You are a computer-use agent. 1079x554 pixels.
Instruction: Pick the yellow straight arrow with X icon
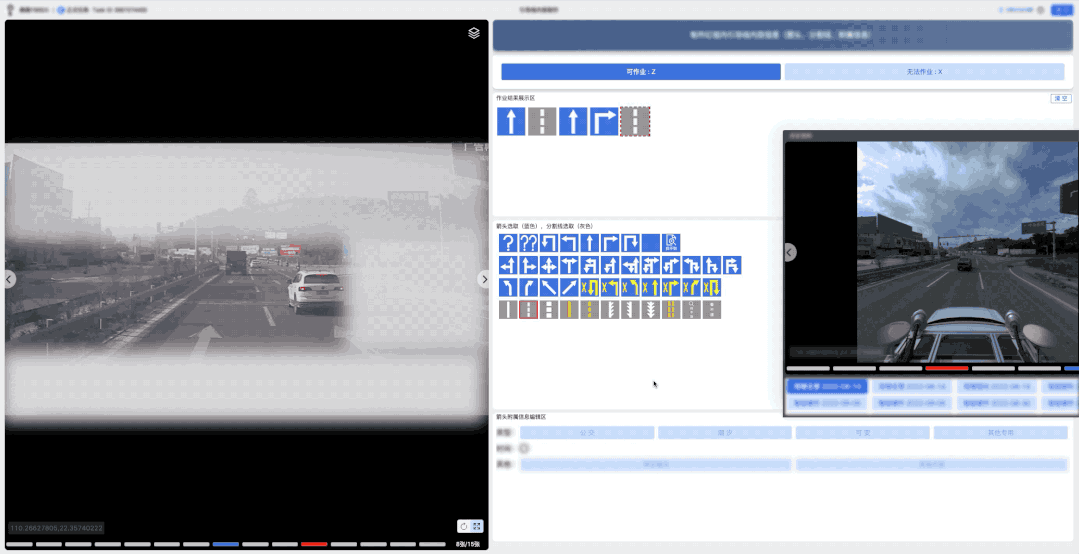point(650,287)
